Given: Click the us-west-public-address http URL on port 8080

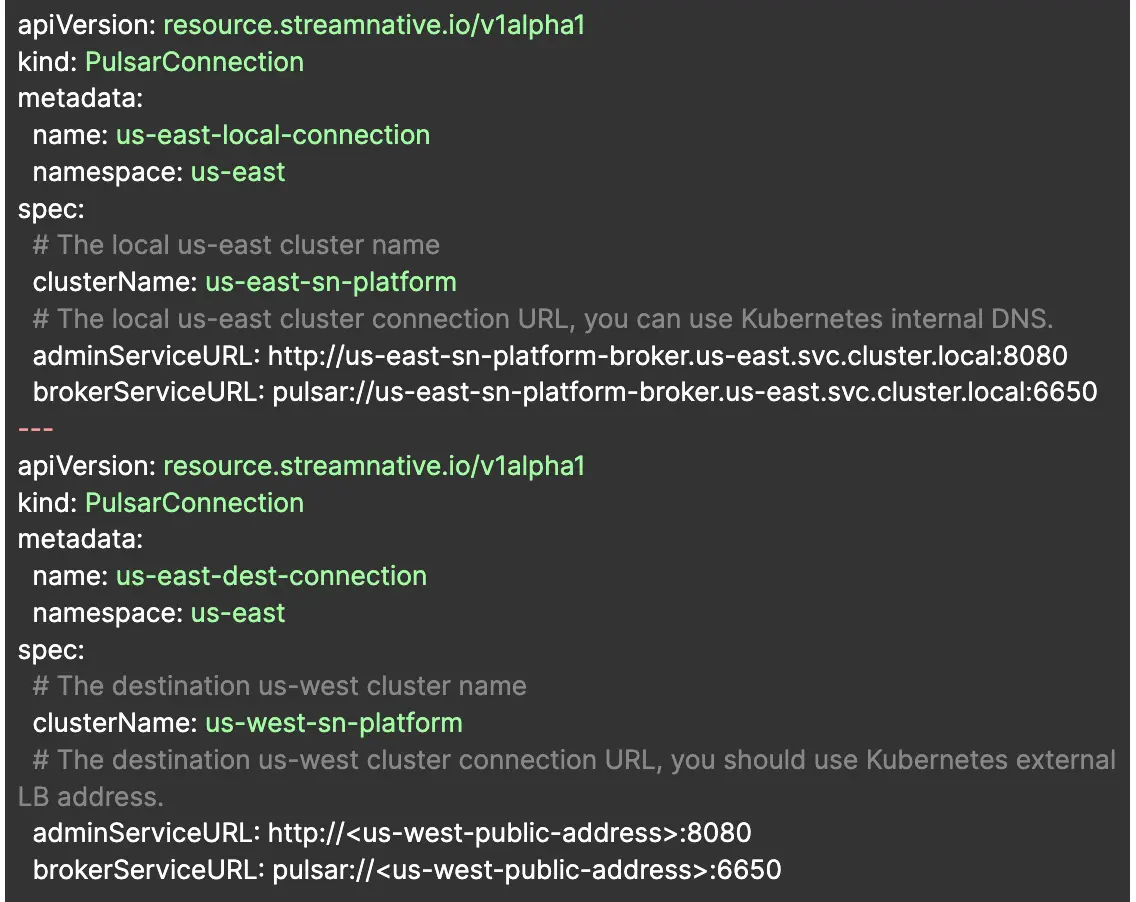Looking at the screenshot, I should coord(510,833).
